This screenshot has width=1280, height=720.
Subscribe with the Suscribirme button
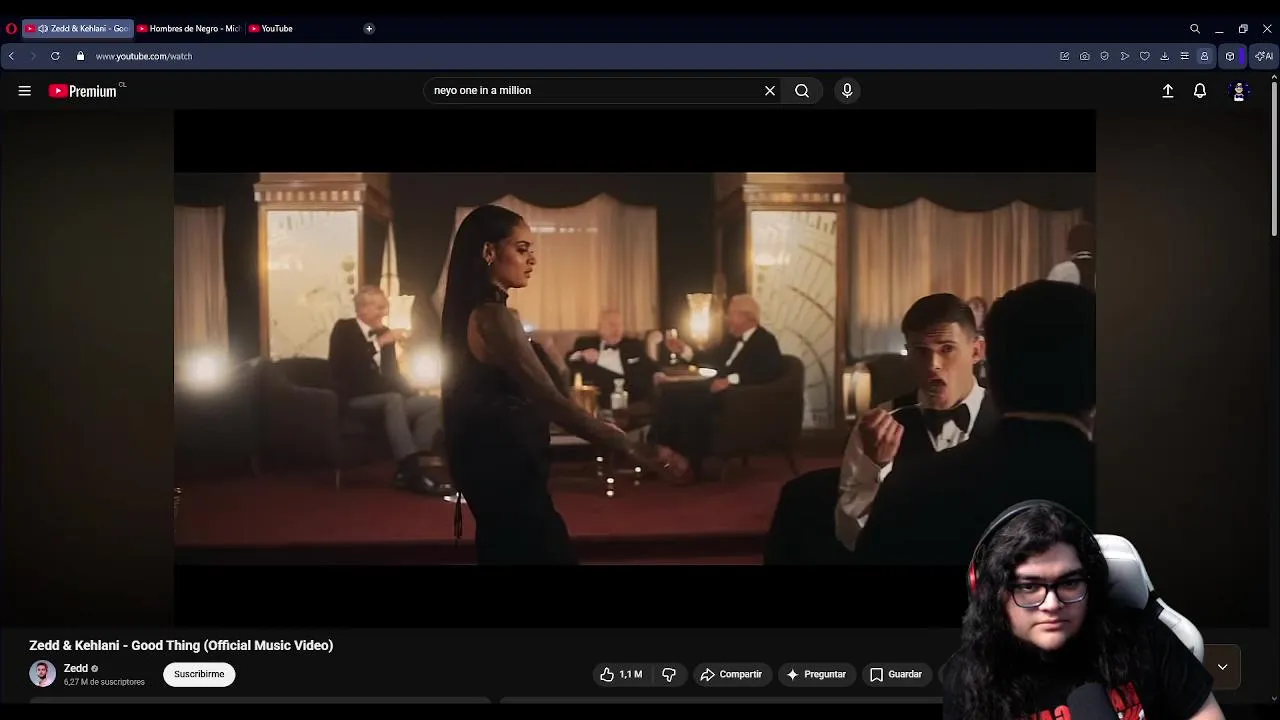(199, 674)
